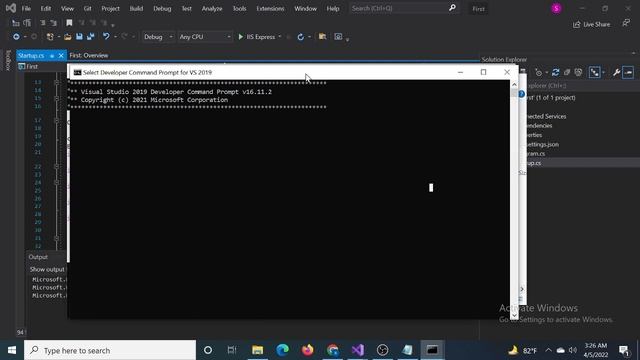Collapse code region at line 22
640x360 pixels.
tap(57, 166)
